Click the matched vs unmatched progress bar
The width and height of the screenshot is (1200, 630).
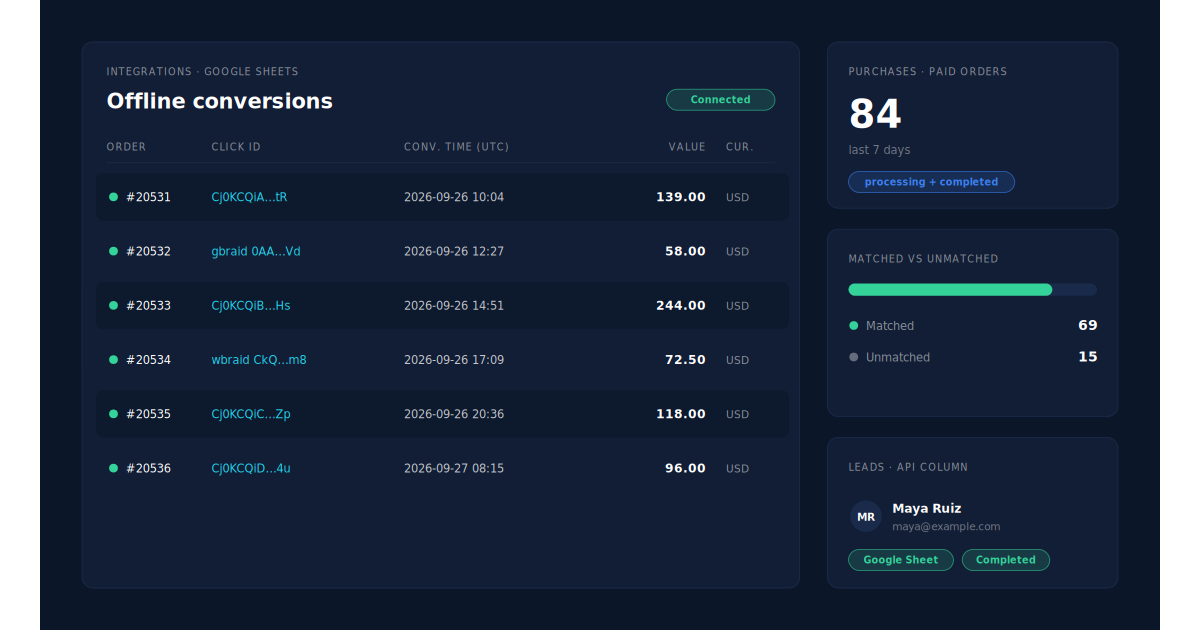tap(972, 290)
